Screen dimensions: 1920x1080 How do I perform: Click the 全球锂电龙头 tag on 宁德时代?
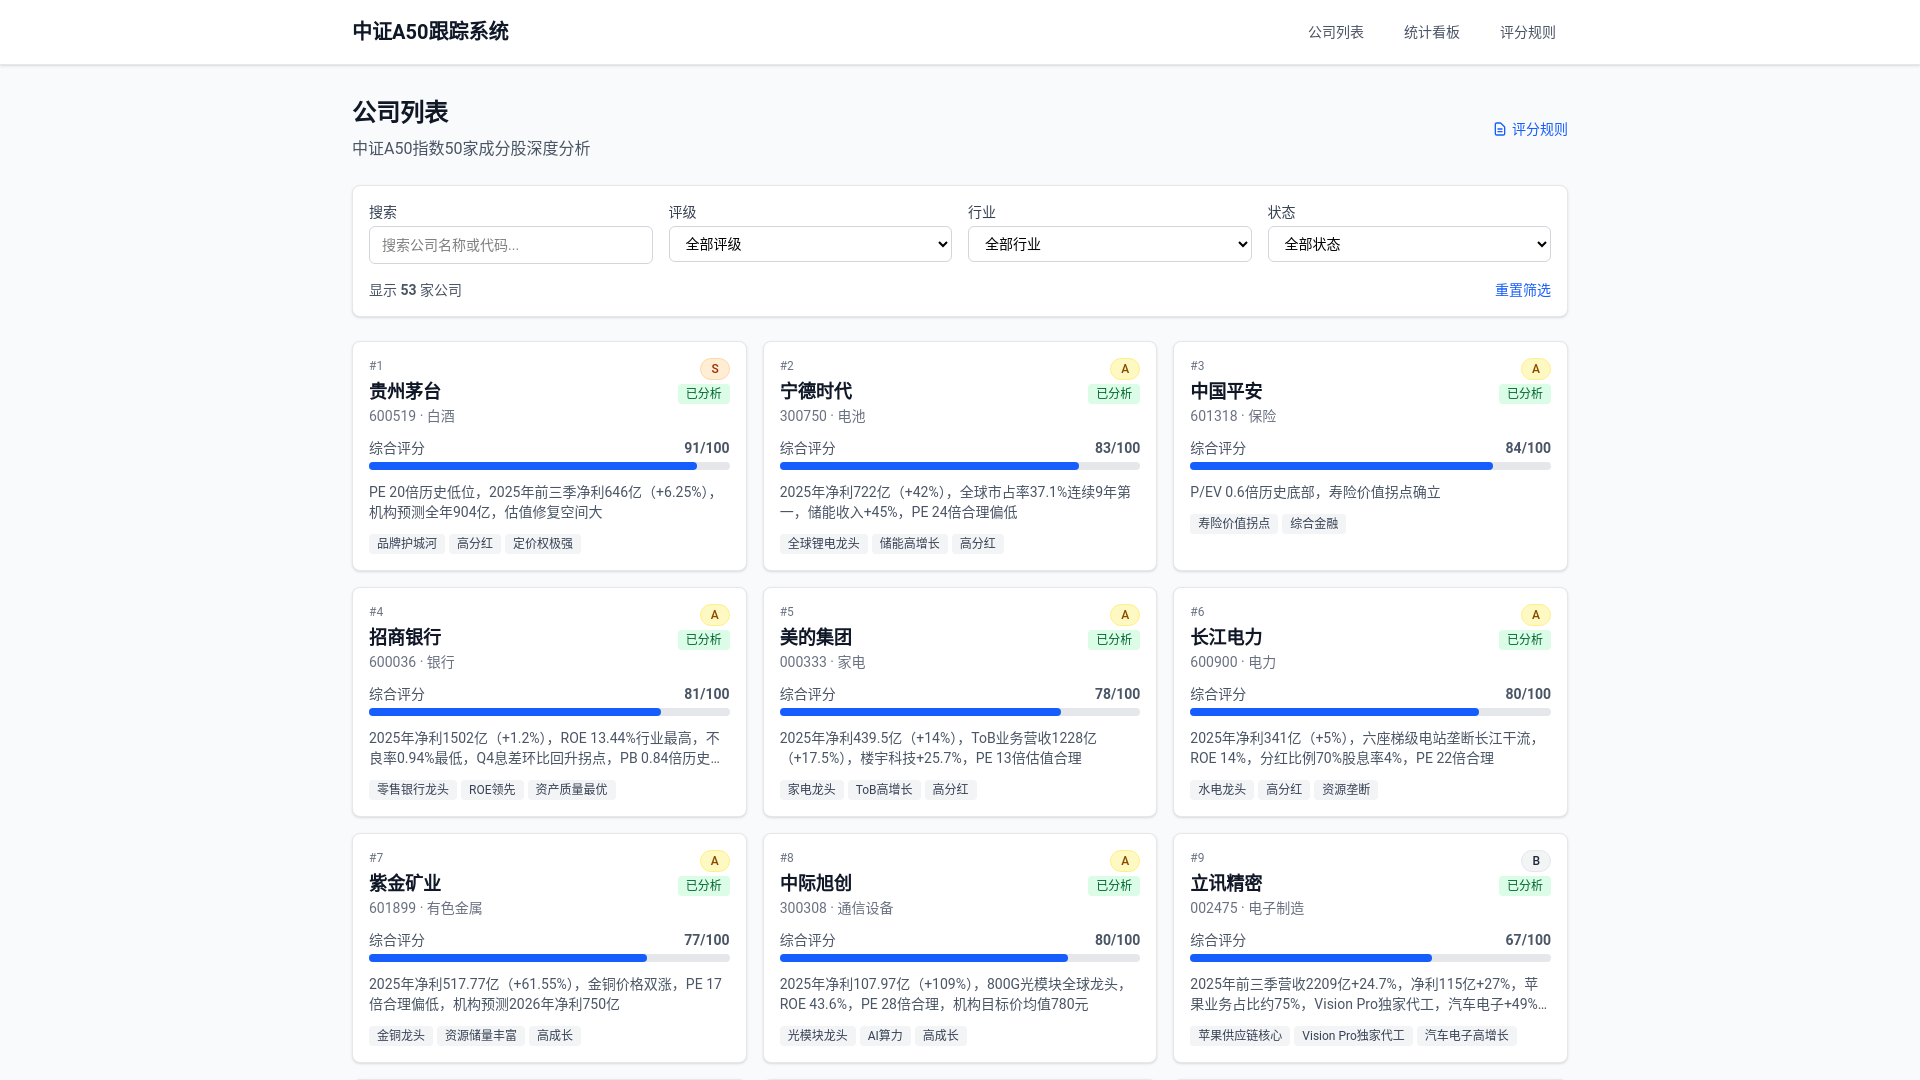pos(824,544)
